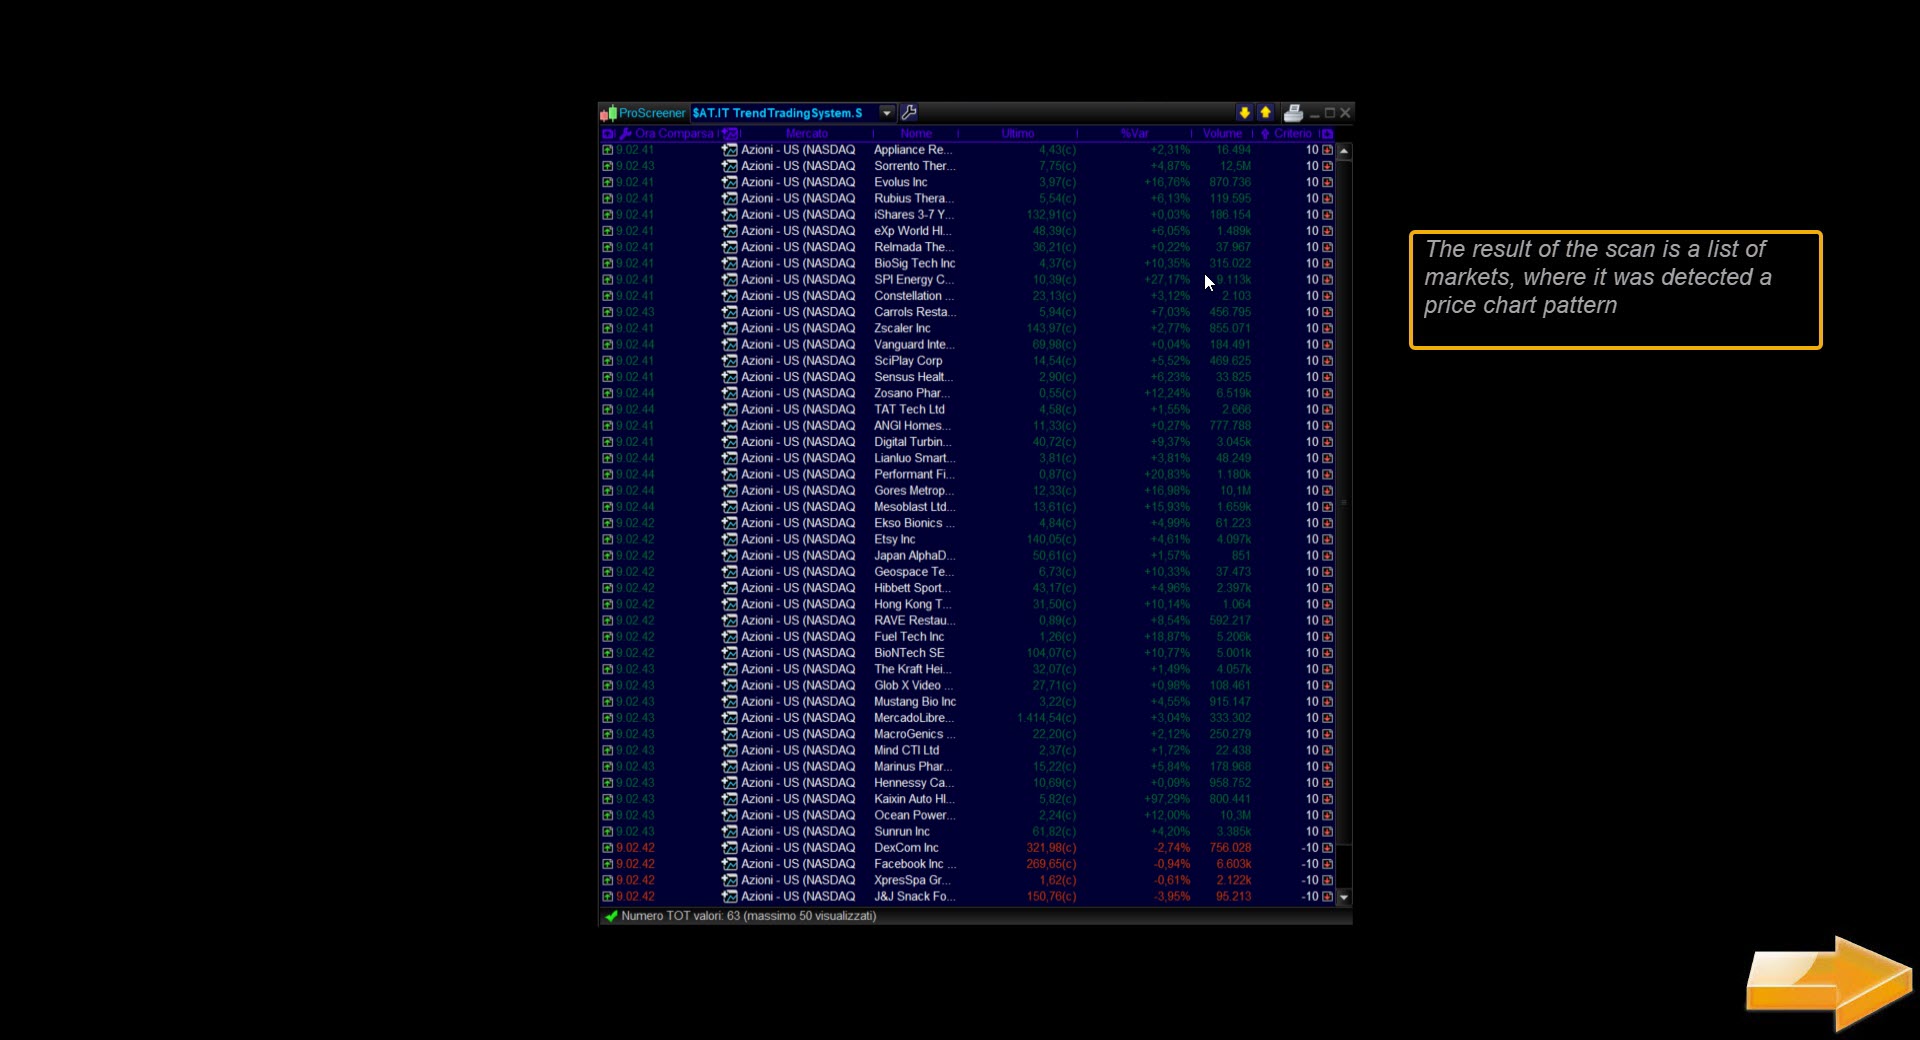Click red right-edge icon of Mesoblast Ltd row
1920x1040 pixels.
(1327, 507)
